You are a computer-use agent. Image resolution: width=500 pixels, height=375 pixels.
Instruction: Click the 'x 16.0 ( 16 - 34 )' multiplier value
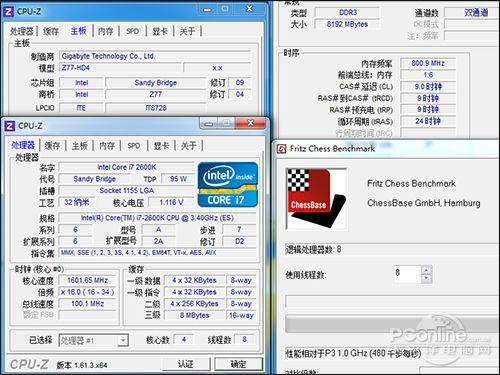tap(87, 292)
